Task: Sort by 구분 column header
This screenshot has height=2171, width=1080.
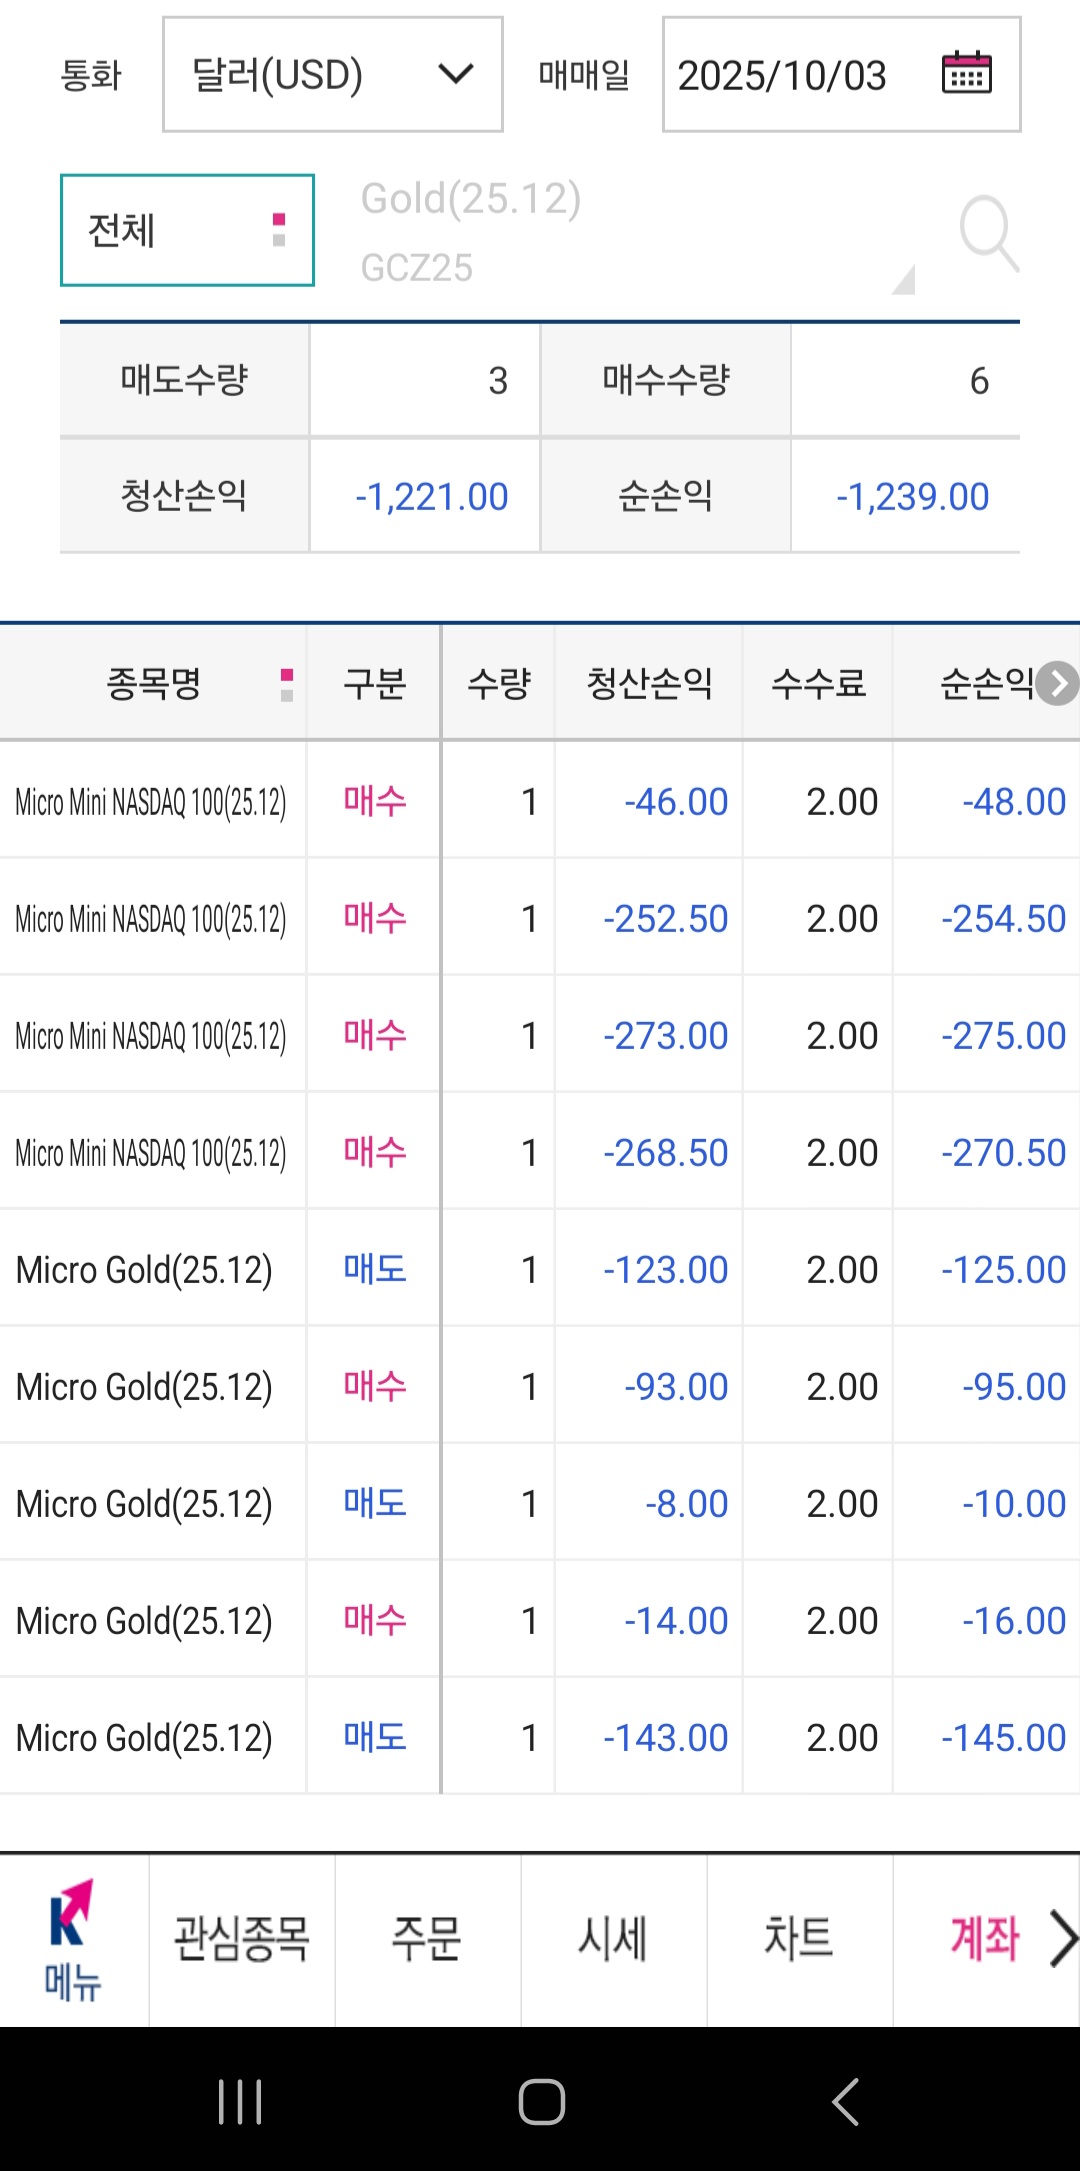Action: click(x=374, y=684)
